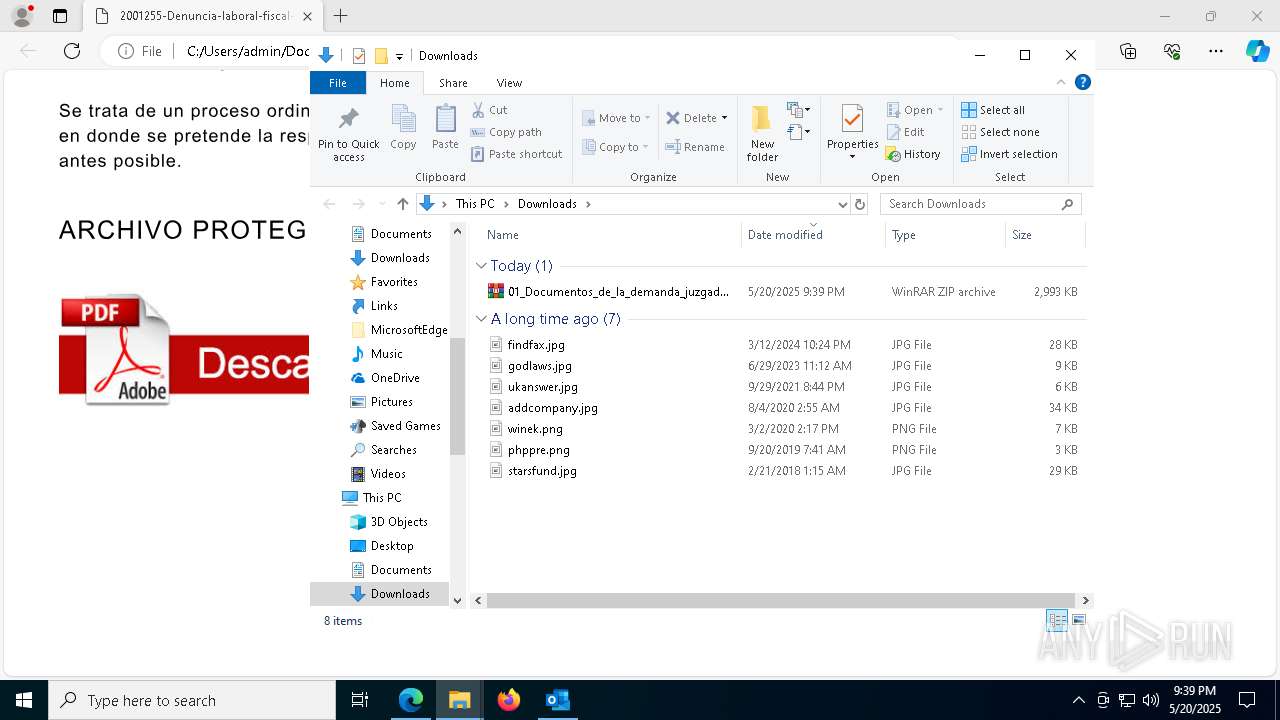Show file History

(x=913, y=154)
